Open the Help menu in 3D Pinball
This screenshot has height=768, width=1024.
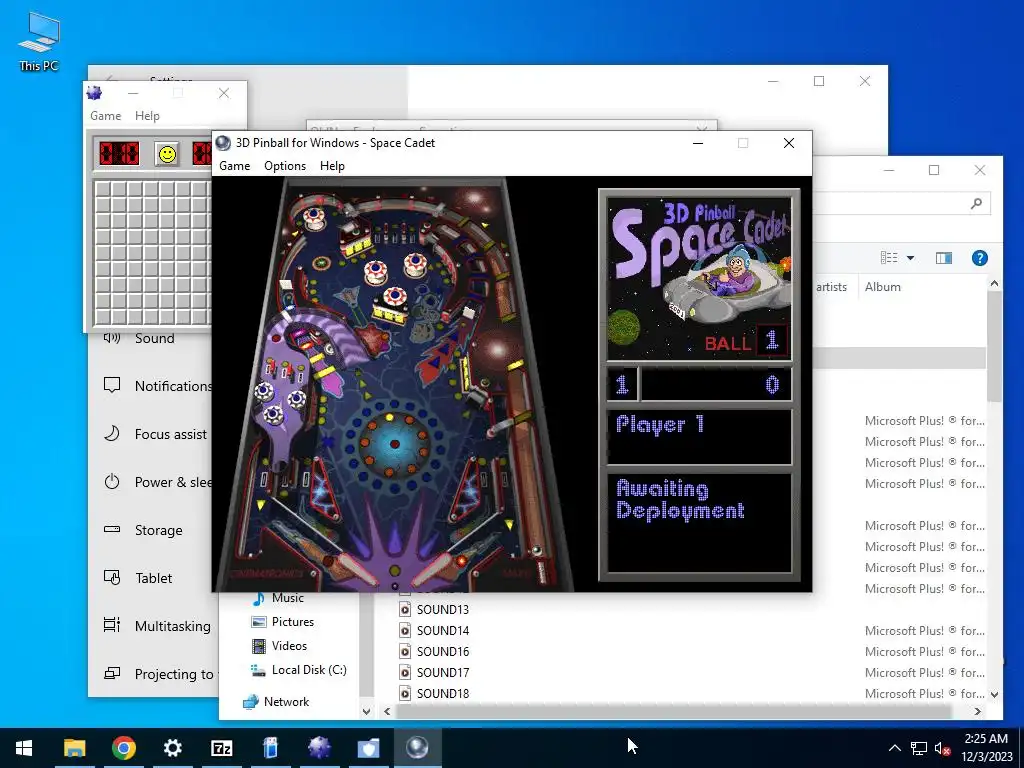[332, 166]
